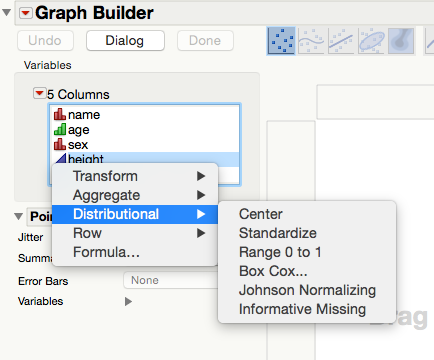
Task: Collapse the Points section disclosure triangle
Action: 19,217
